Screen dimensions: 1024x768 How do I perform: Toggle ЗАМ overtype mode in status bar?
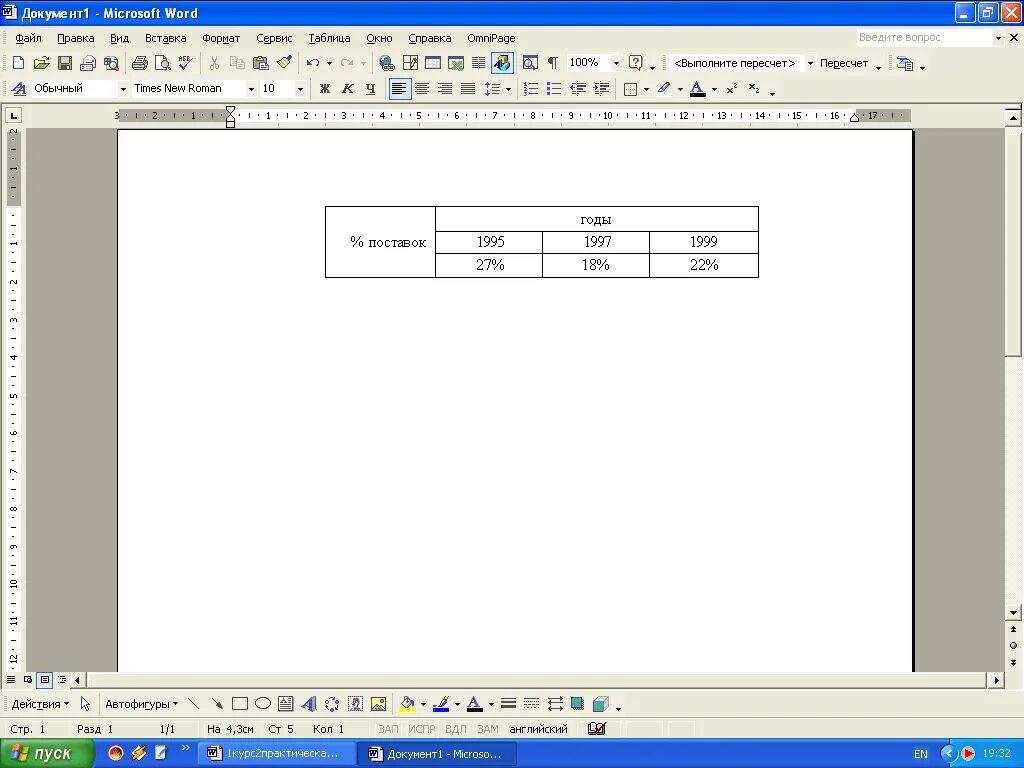[x=487, y=729]
